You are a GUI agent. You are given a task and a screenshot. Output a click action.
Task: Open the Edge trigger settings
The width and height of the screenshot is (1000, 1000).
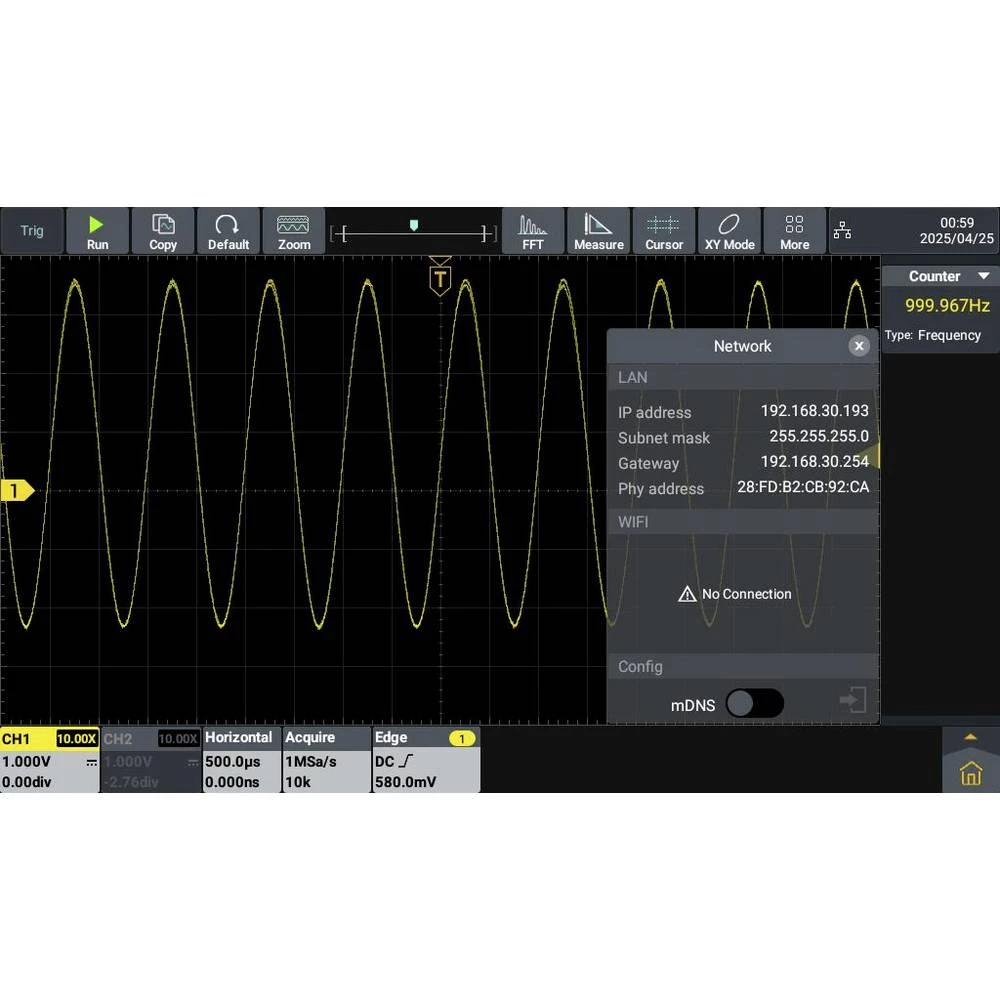click(x=425, y=760)
